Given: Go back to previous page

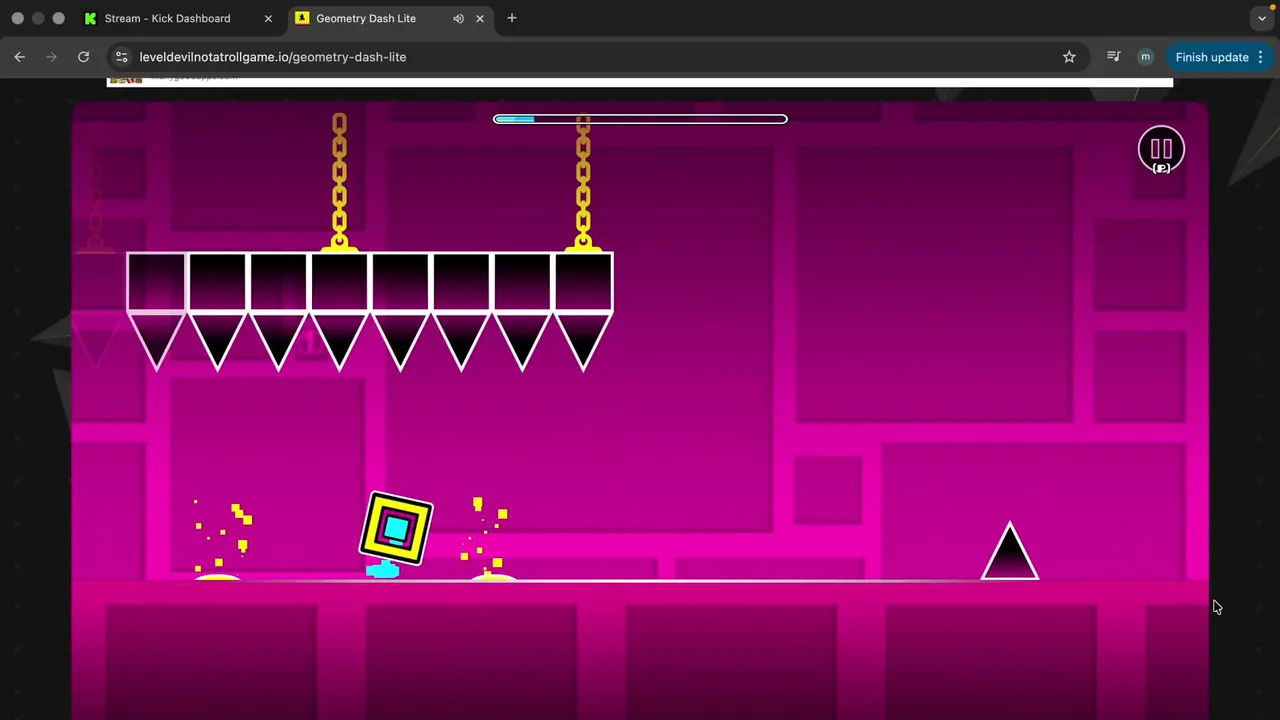Looking at the screenshot, I should (20, 57).
